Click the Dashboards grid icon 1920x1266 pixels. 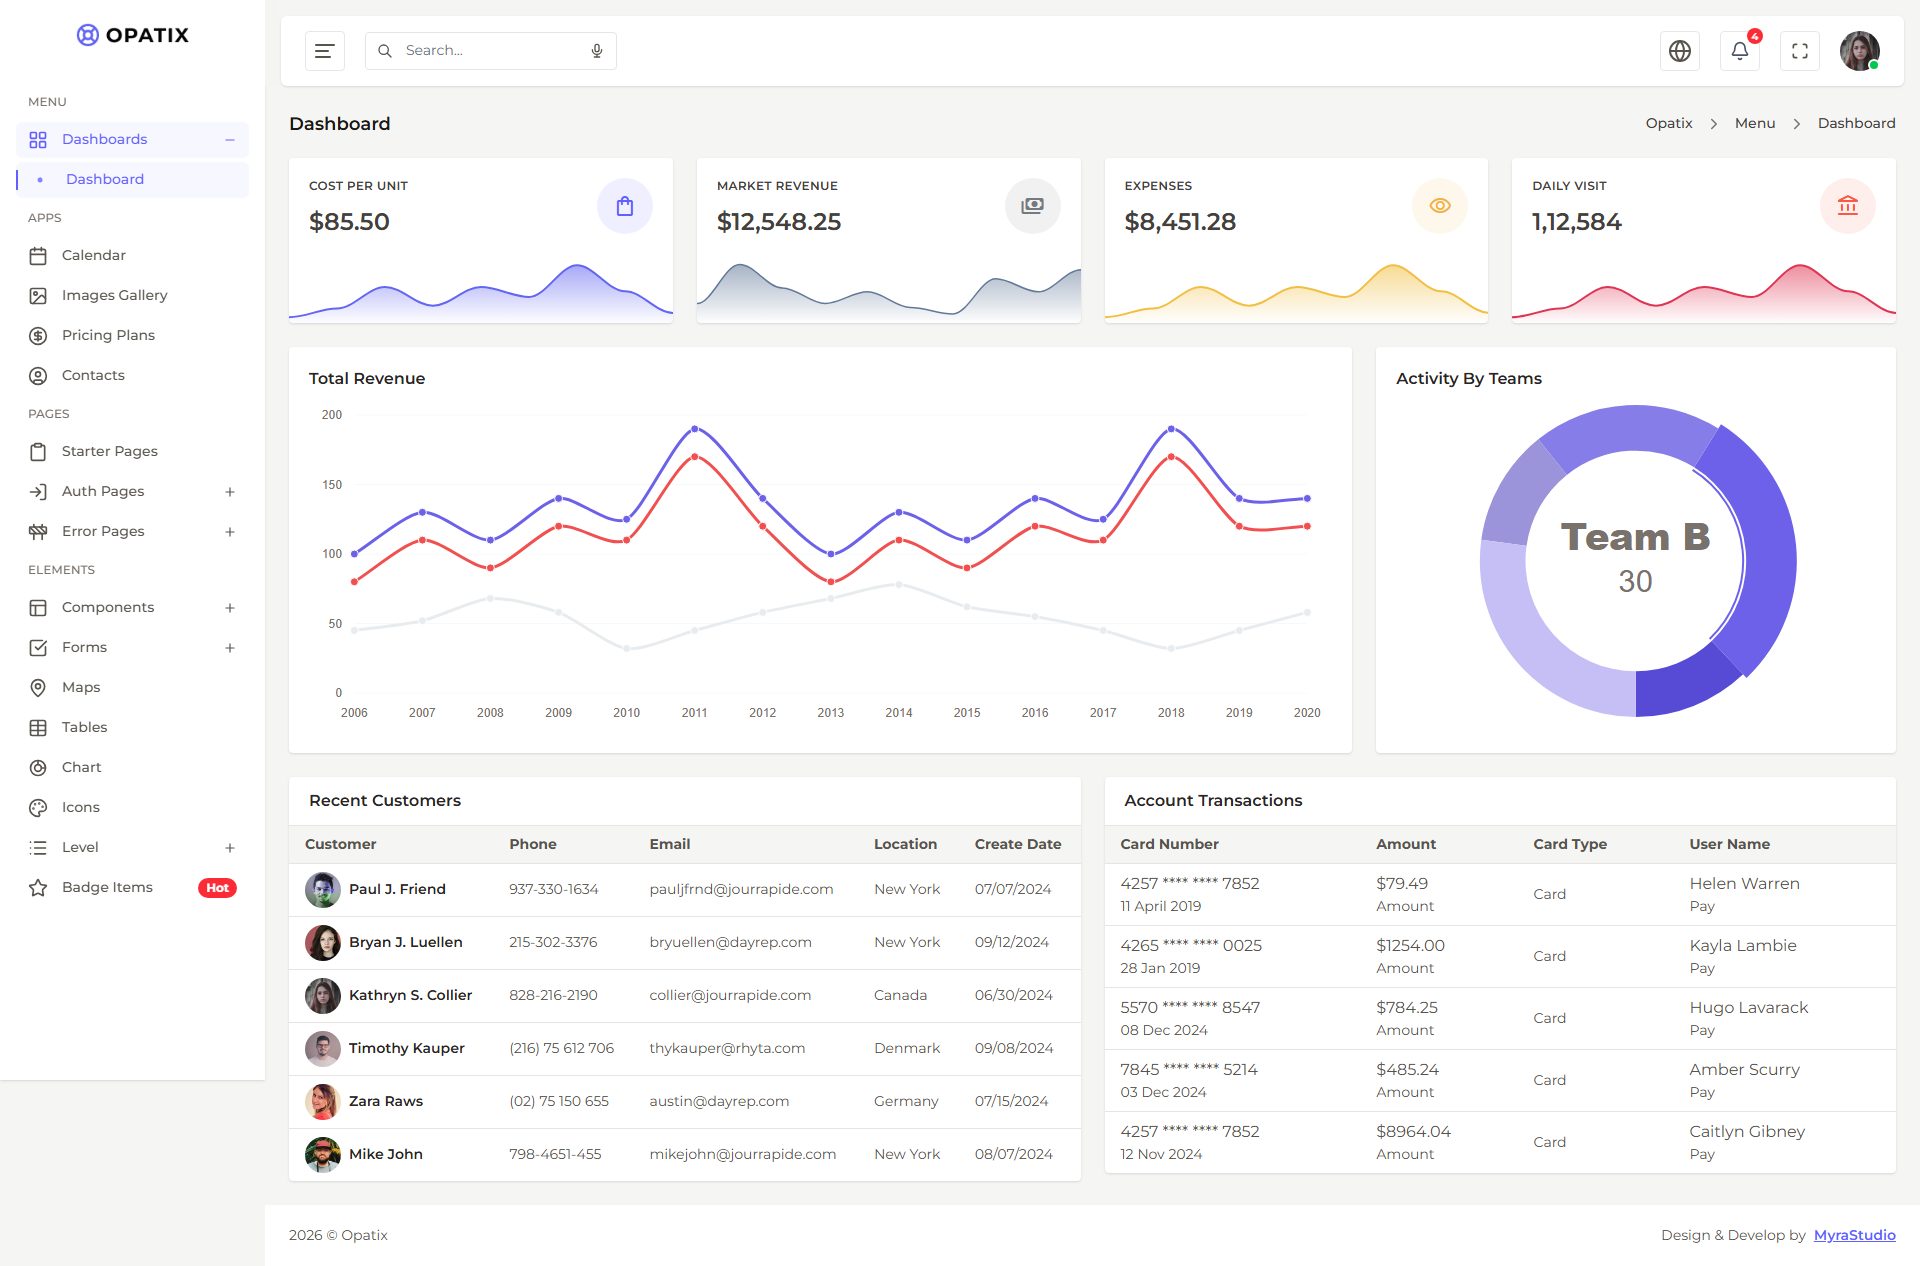point(38,140)
